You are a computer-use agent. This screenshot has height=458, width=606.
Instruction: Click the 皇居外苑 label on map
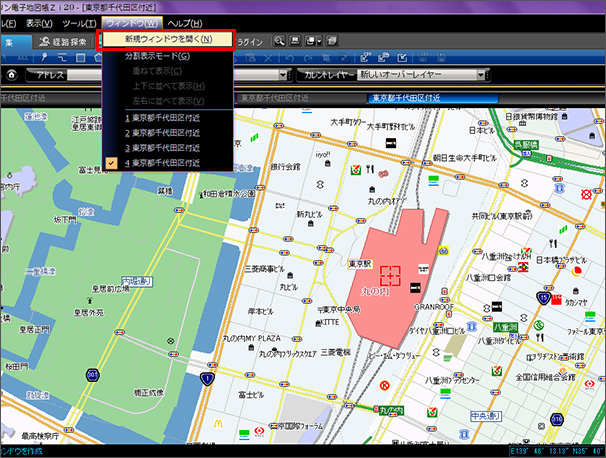point(89,312)
